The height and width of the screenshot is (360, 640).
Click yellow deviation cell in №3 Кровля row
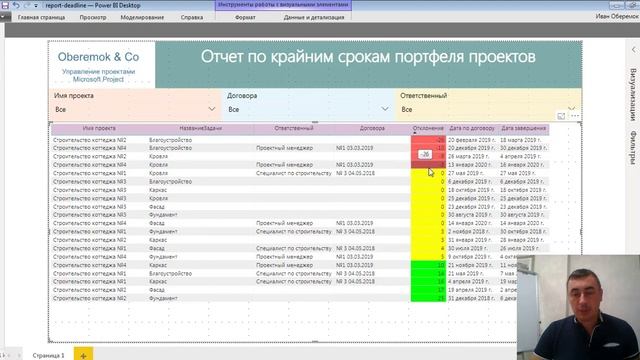428,198
